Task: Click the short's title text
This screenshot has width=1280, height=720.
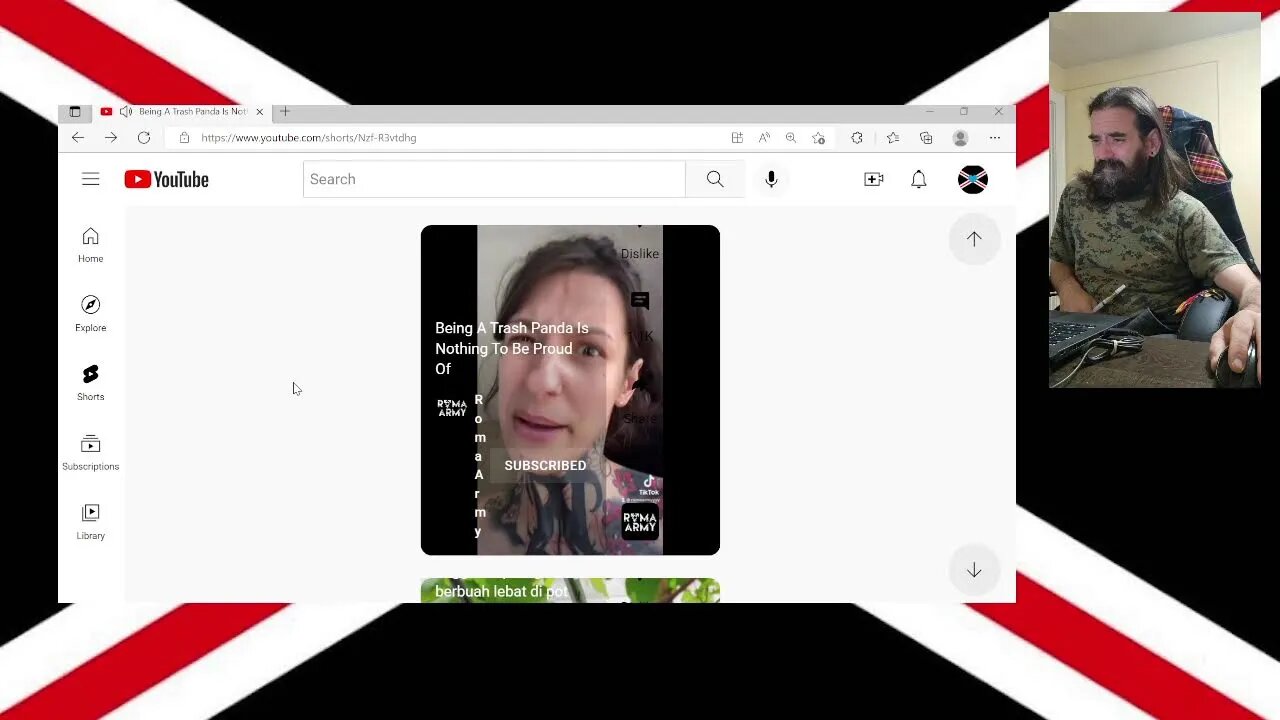Action: tap(512, 348)
